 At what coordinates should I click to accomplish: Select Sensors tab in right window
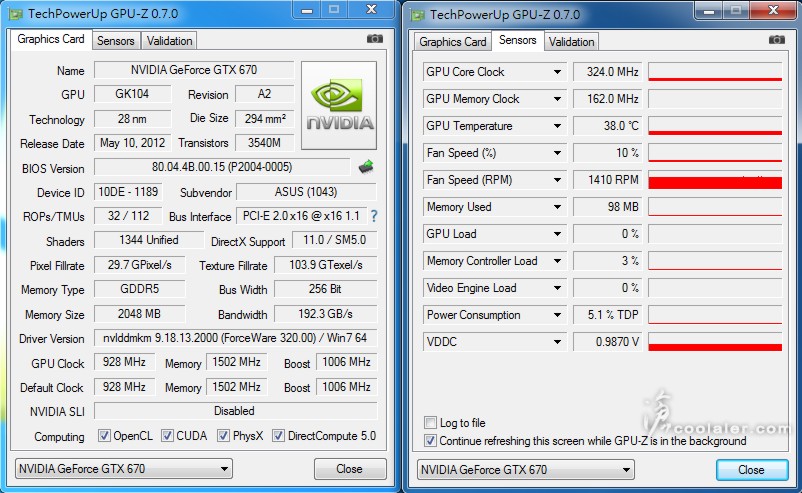(x=518, y=40)
